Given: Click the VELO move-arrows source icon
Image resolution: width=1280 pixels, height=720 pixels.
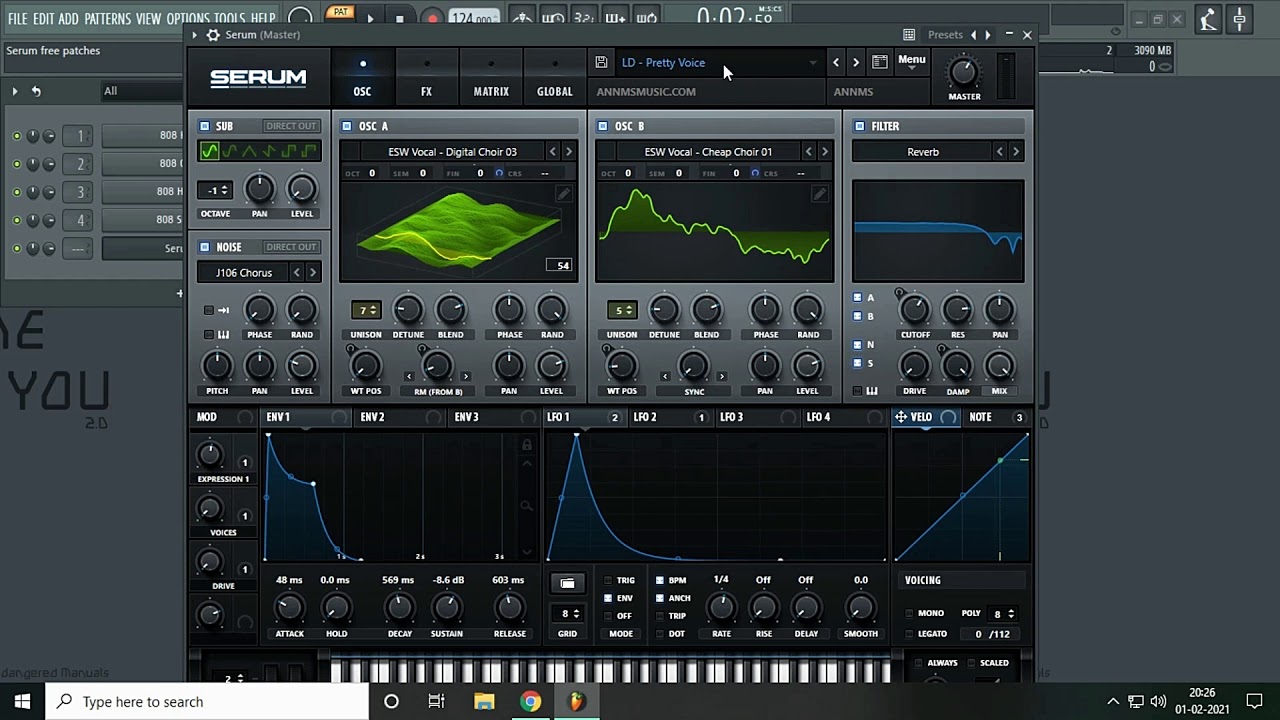Looking at the screenshot, I should 901,417.
